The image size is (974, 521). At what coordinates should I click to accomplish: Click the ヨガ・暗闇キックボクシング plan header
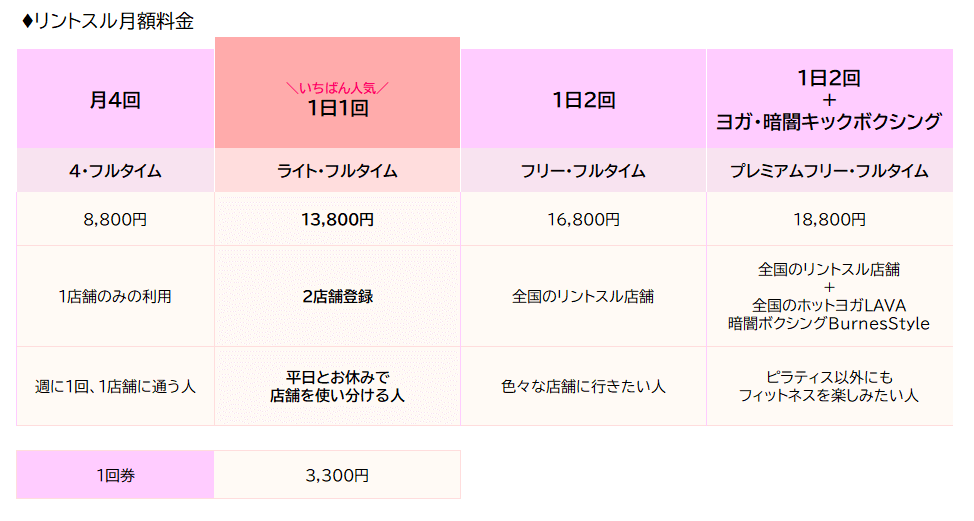click(829, 100)
